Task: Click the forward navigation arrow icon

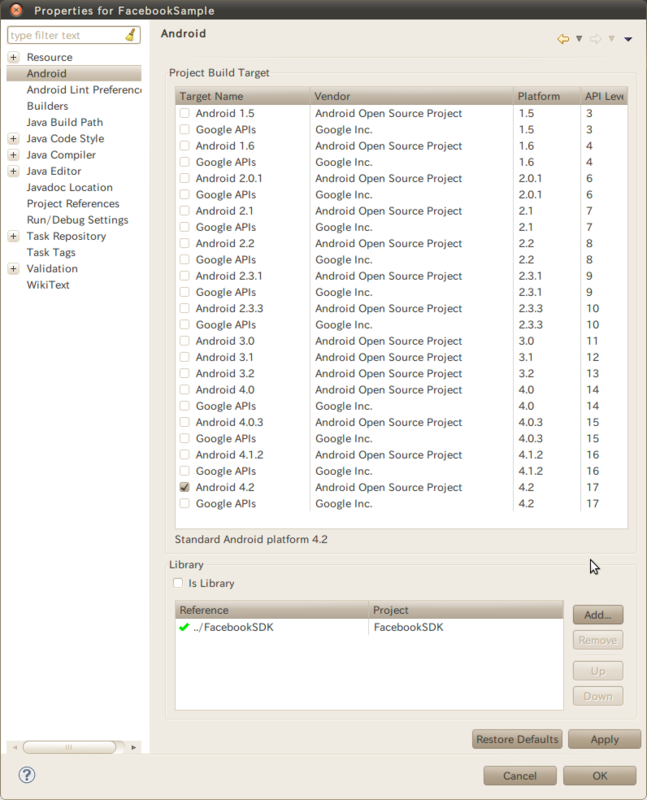Action: tap(595, 39)
